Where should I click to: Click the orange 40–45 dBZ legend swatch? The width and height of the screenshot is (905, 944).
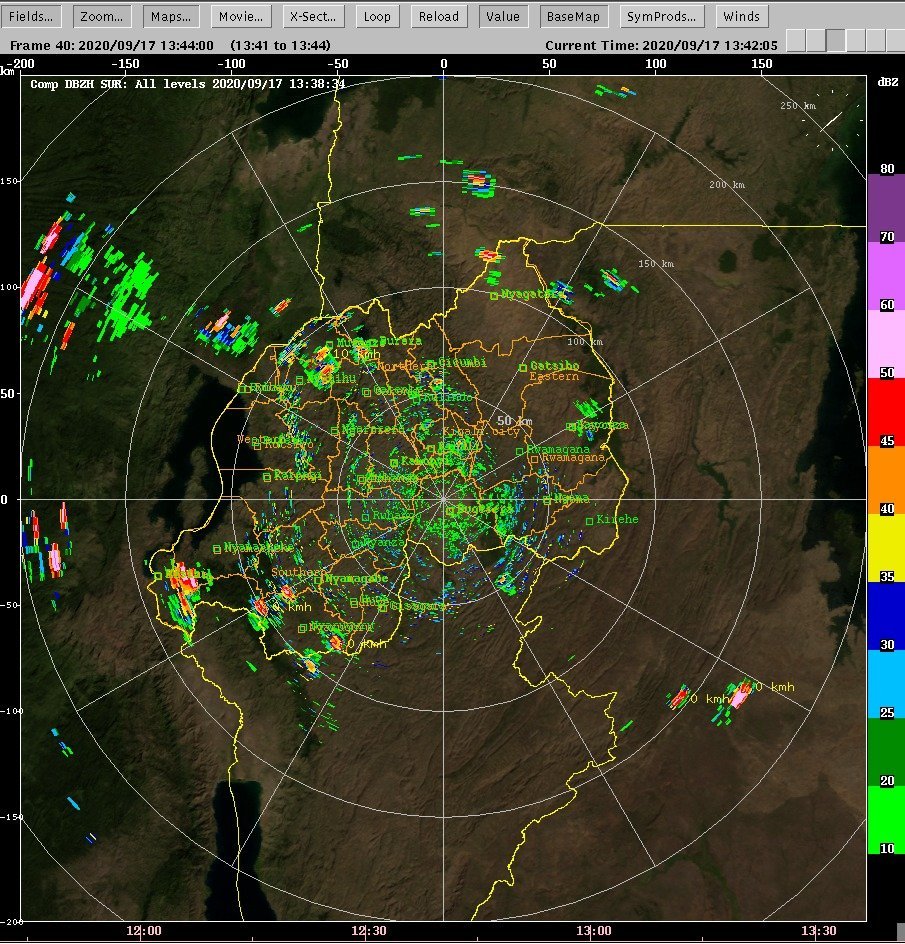click(886, 480)
